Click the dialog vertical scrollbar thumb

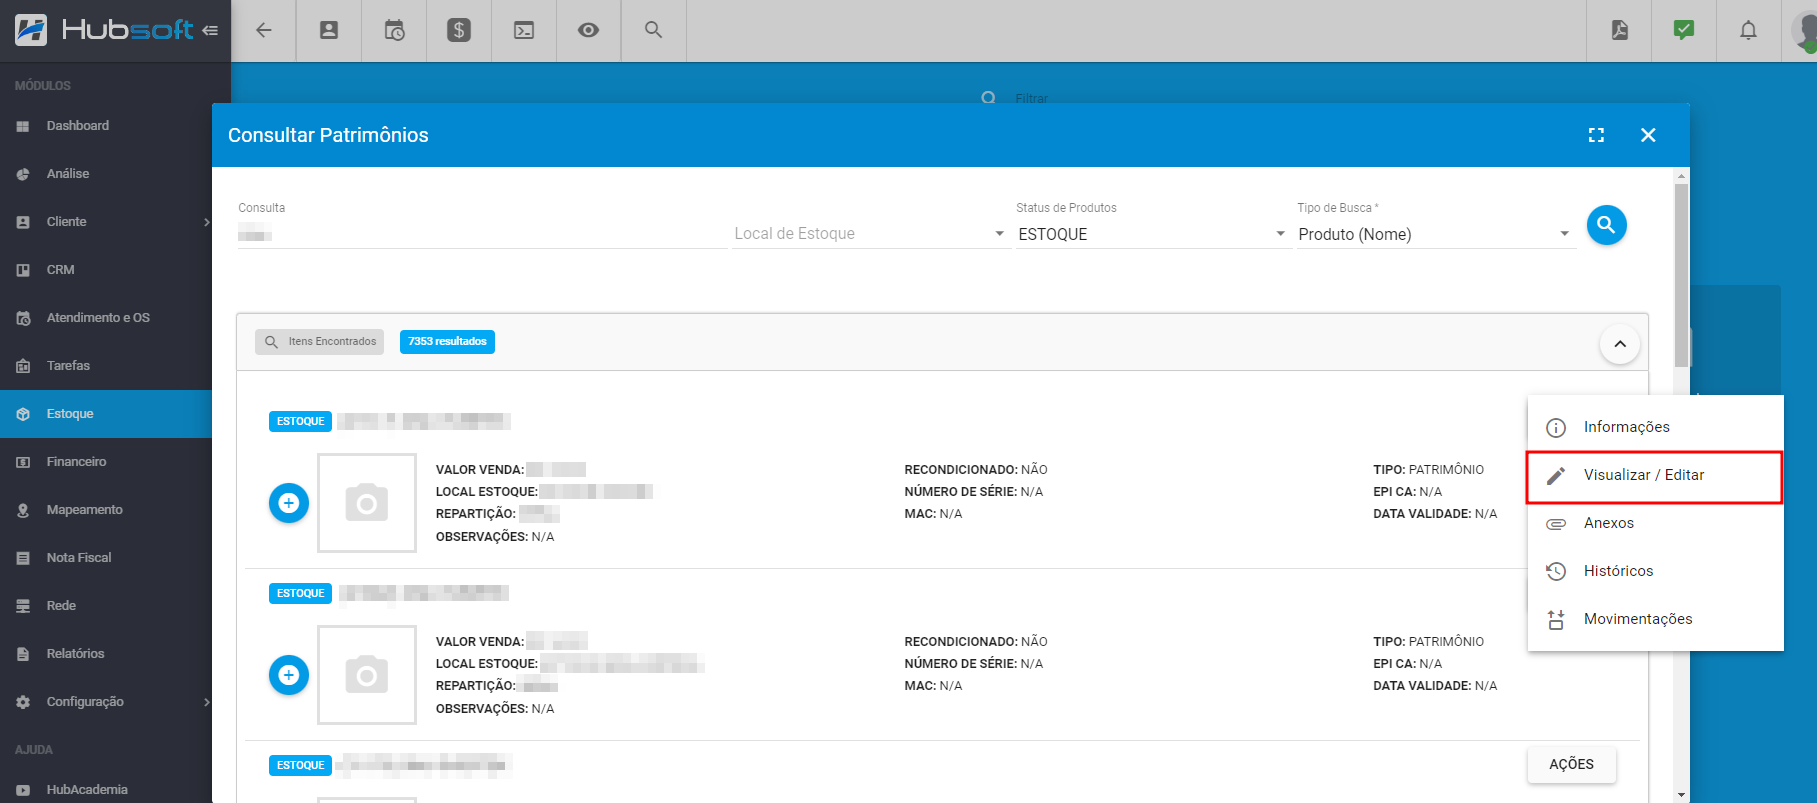coord(1681,275)
